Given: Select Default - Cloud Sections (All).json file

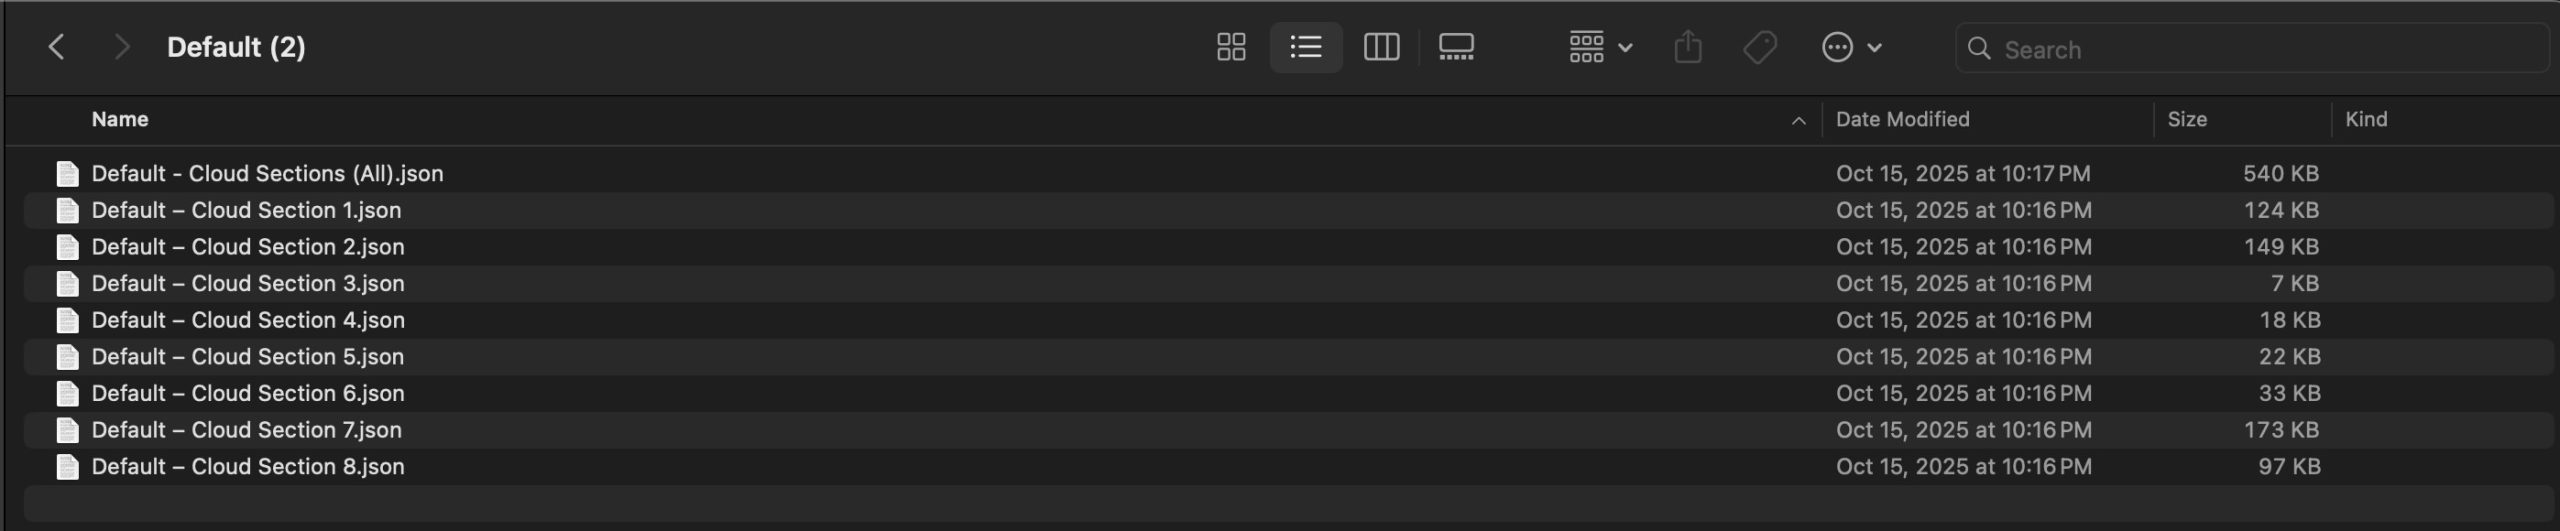Looking at the screenshot, I should 267,173.
